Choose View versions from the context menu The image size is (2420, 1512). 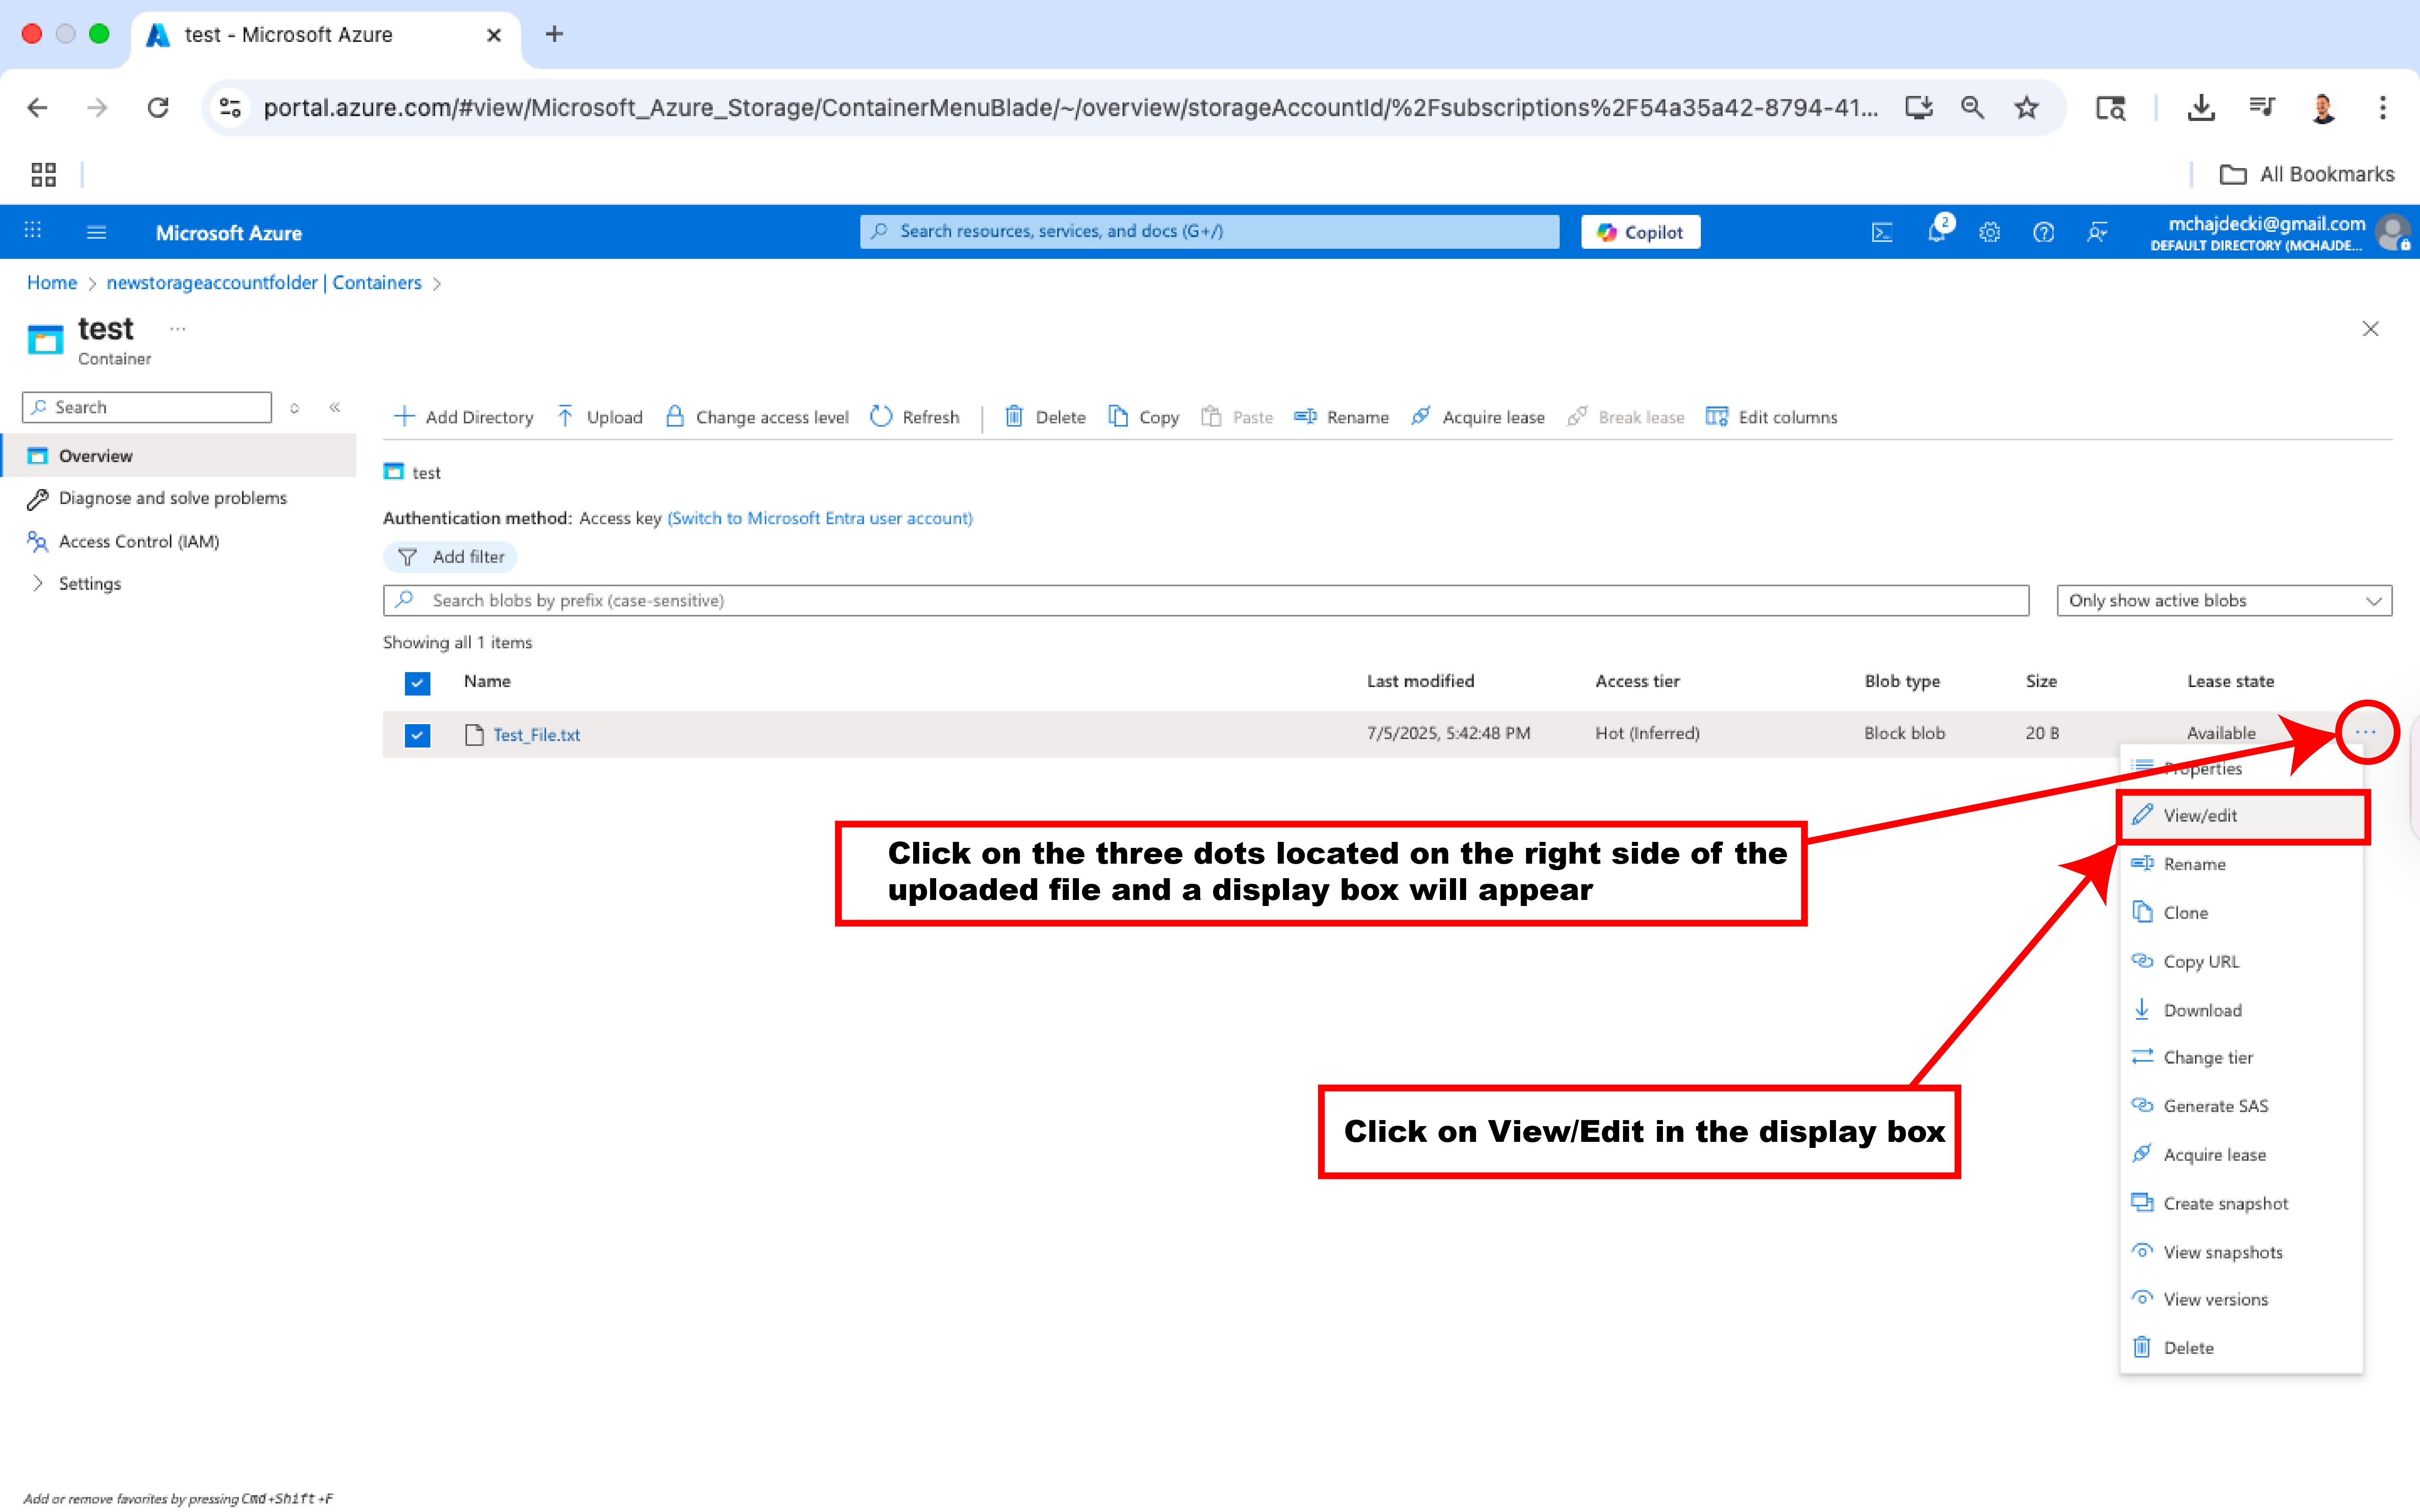coord(2242,1300)
